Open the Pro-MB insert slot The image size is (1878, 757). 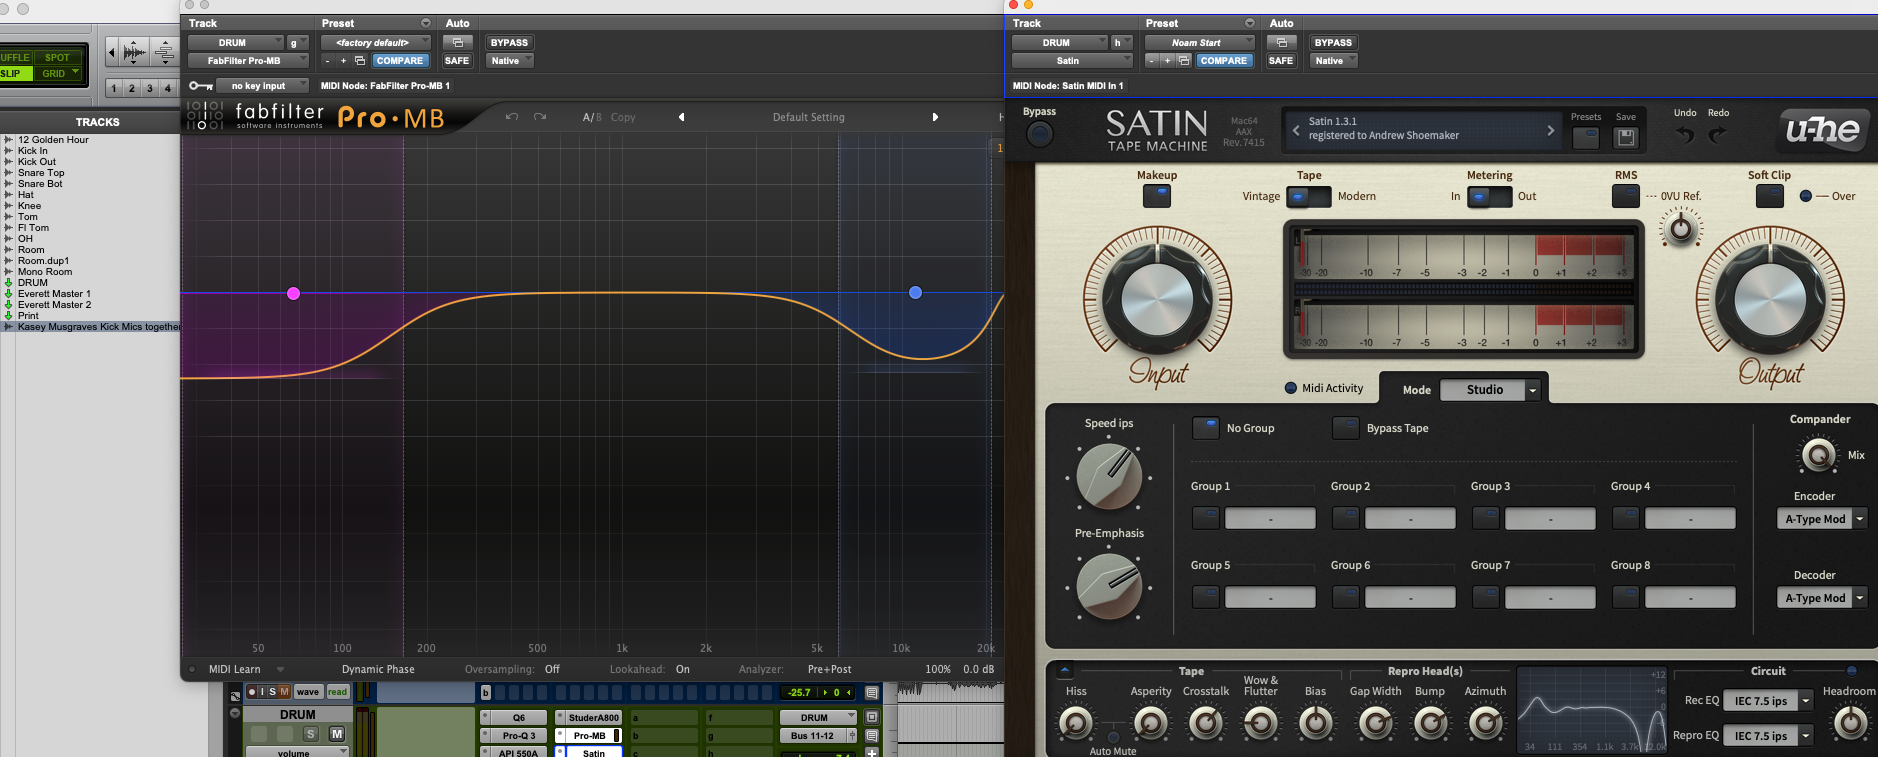[590, 735]
